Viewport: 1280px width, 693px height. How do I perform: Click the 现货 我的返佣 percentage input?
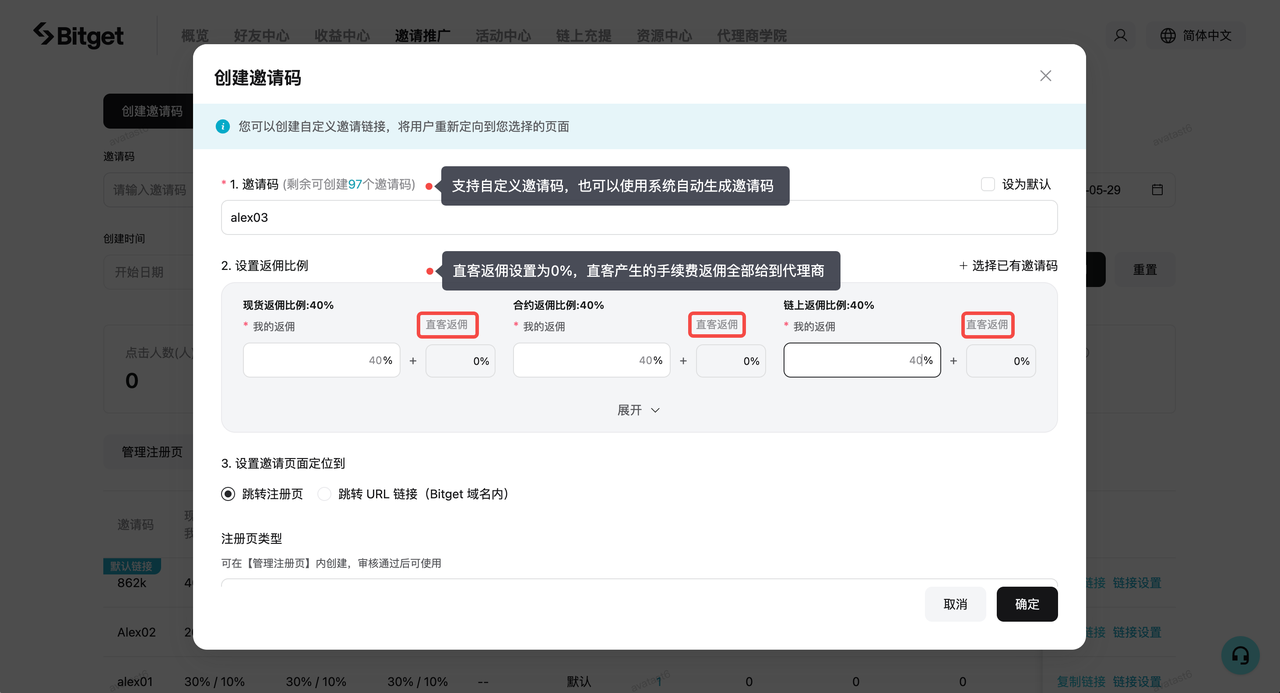(x=322, y=361)
